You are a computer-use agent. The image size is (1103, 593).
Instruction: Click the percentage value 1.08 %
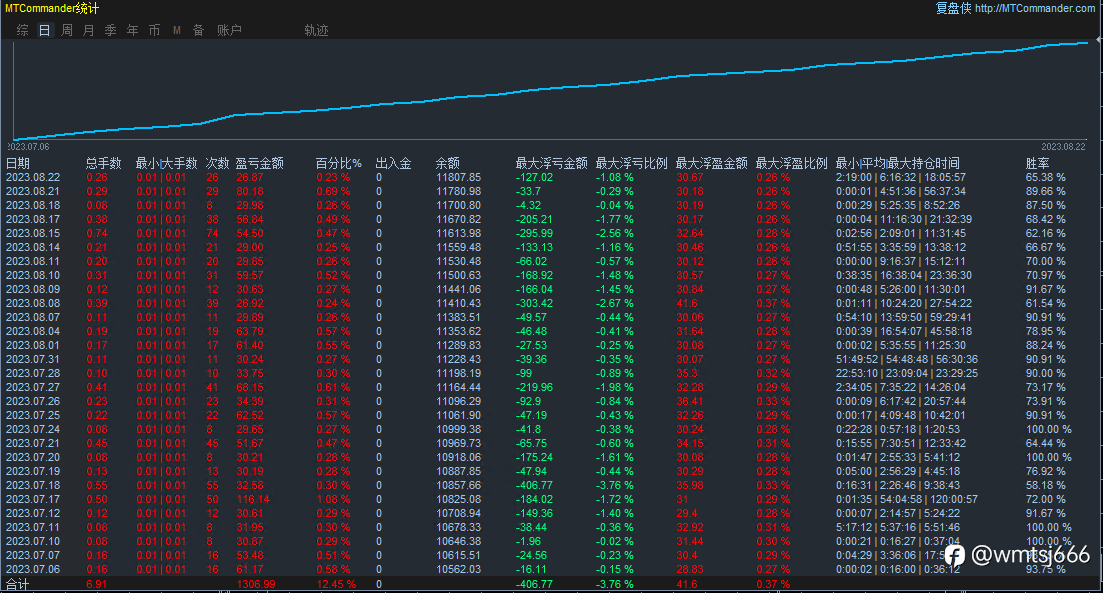click(333, 499)
